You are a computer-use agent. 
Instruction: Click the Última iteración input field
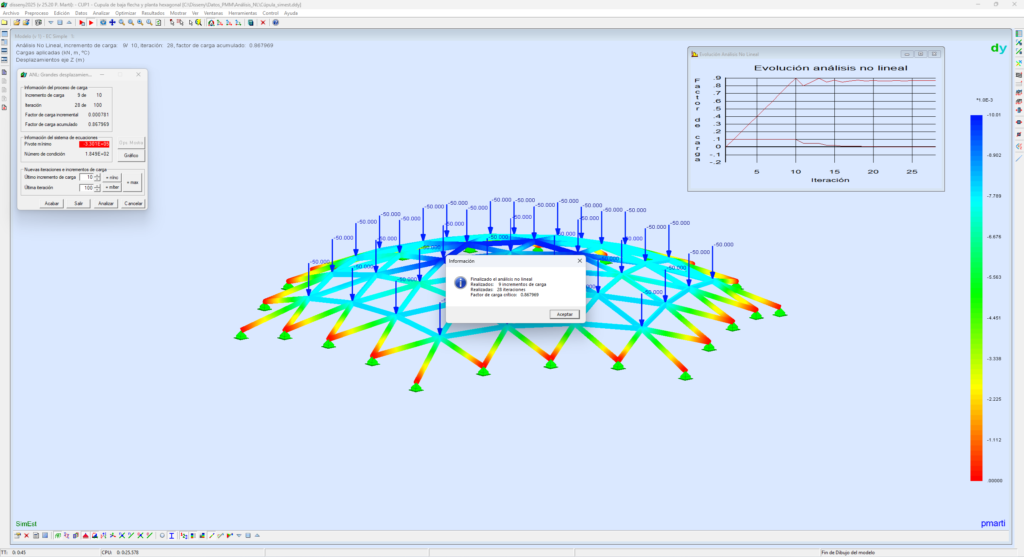[86, 187]
